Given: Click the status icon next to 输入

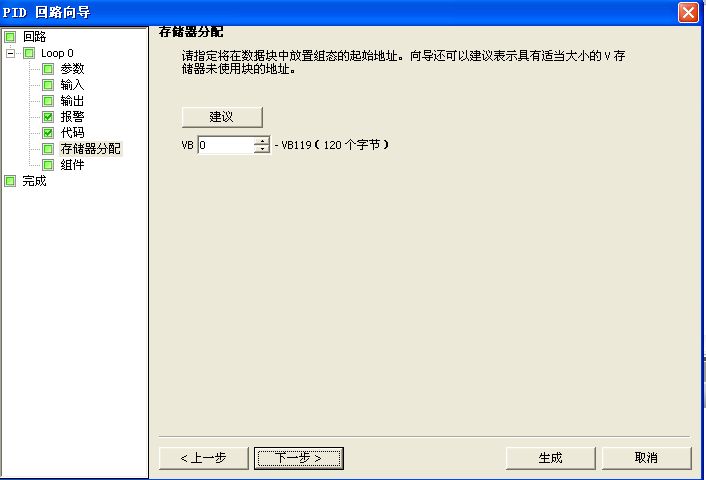Looking at the screenshot, I should coord(48,85).
